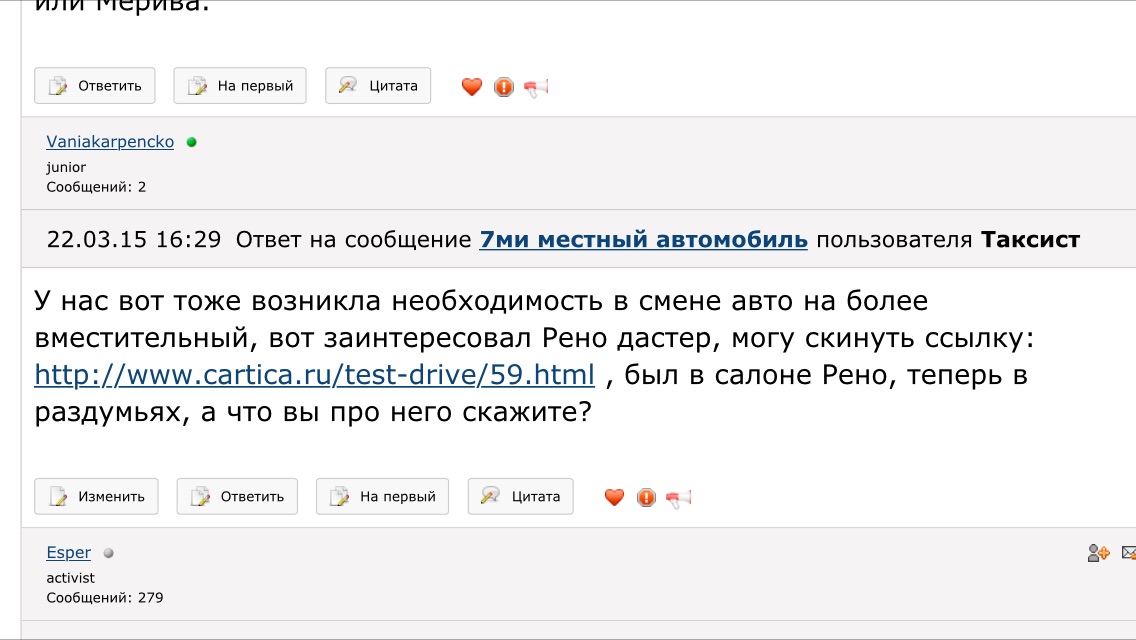Click the megaphone icon in the upper post toolbar
1136x640 pixels.
click(536, 87)
